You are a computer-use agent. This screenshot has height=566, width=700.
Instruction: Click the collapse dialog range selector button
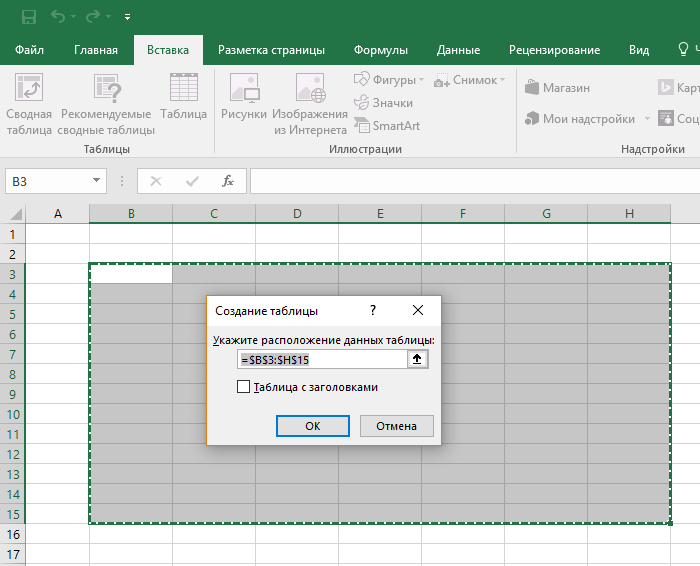click(x=417, y=359)
